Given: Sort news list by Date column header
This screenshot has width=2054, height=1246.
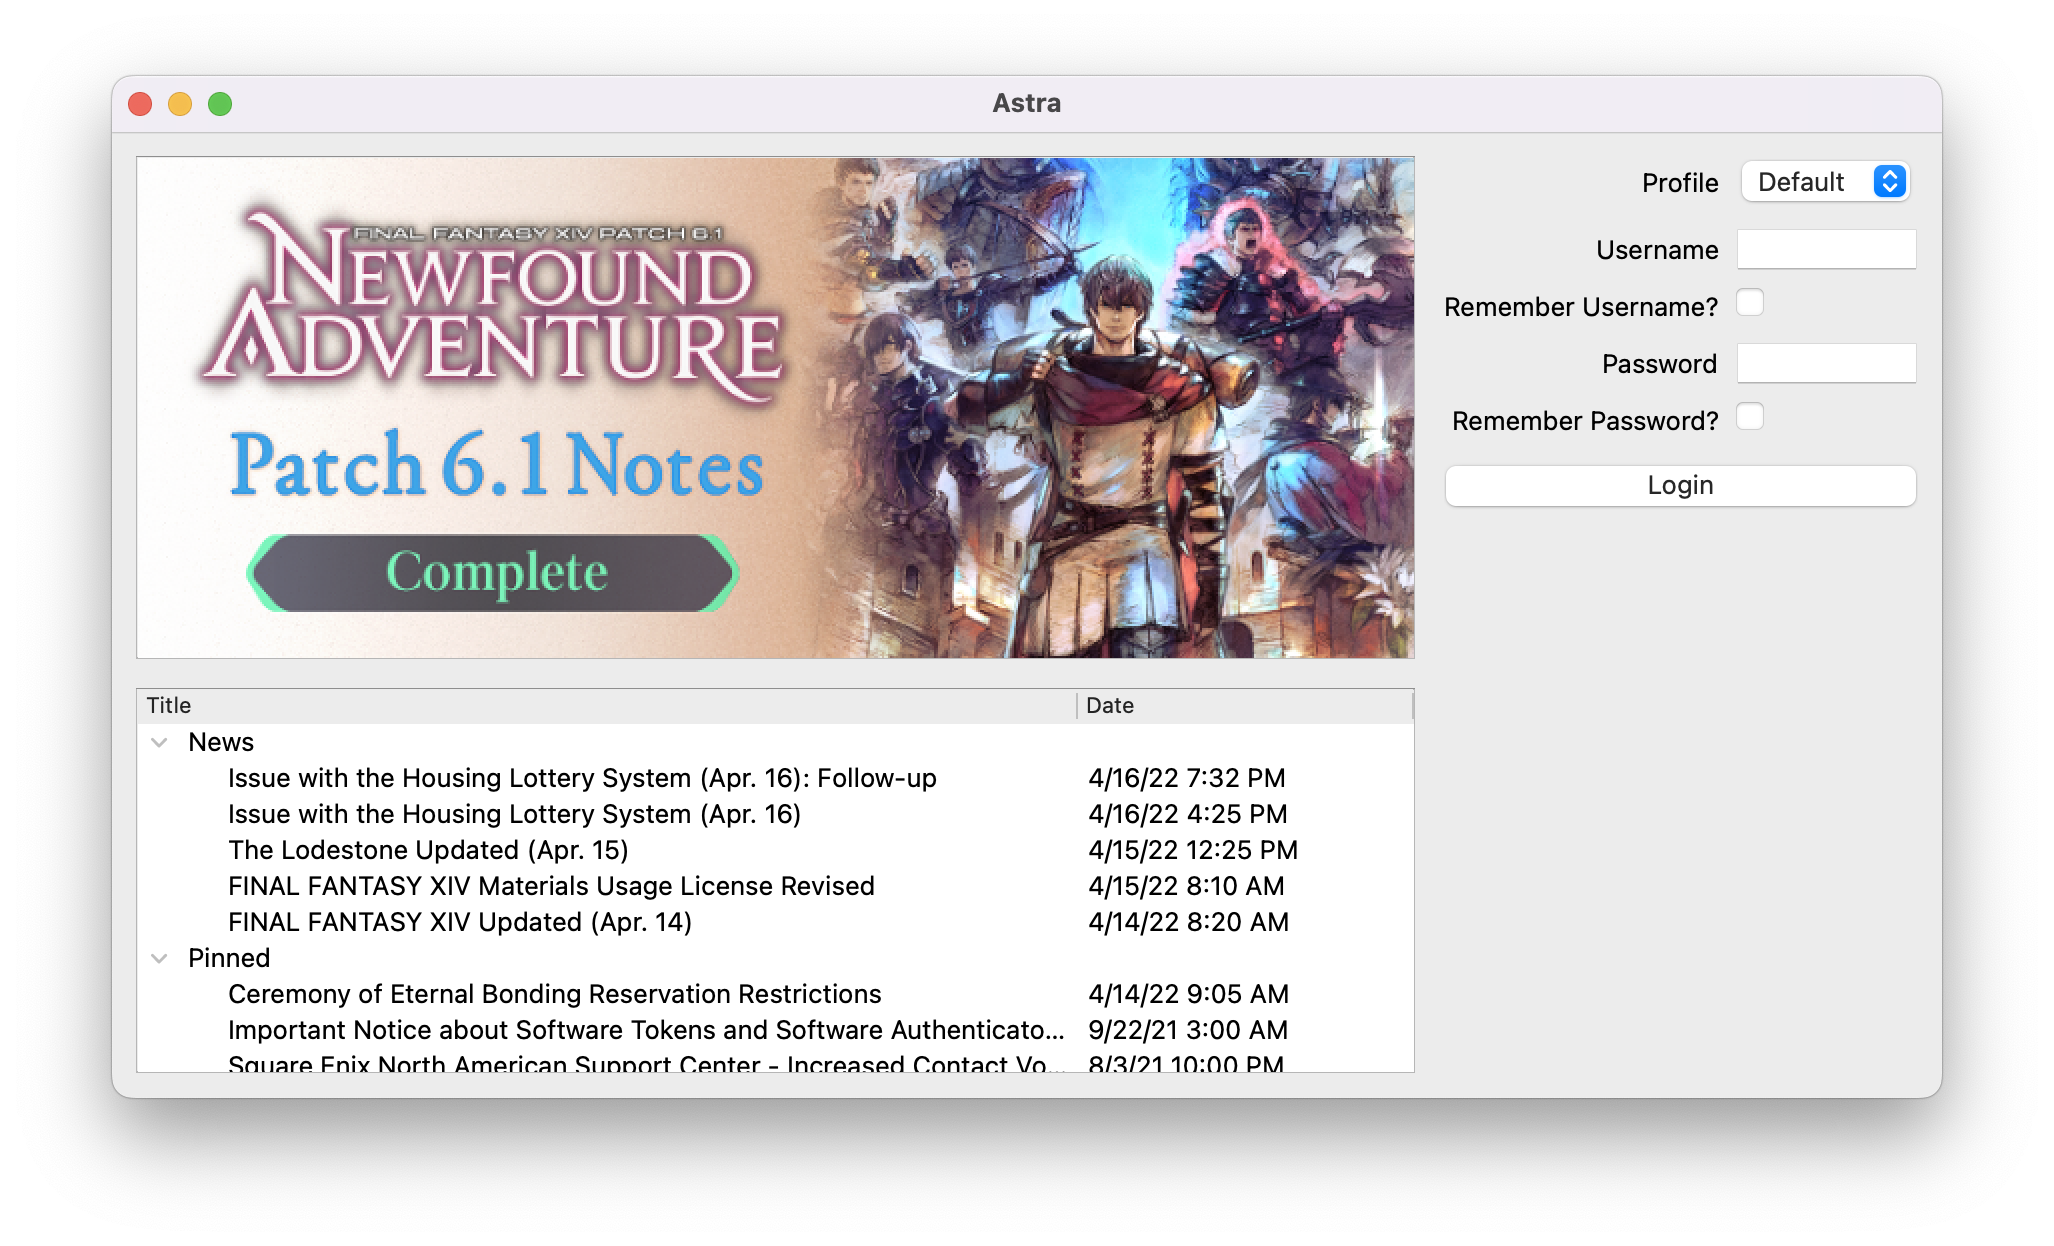Looking at the screenshot, I should (1245, 705).
